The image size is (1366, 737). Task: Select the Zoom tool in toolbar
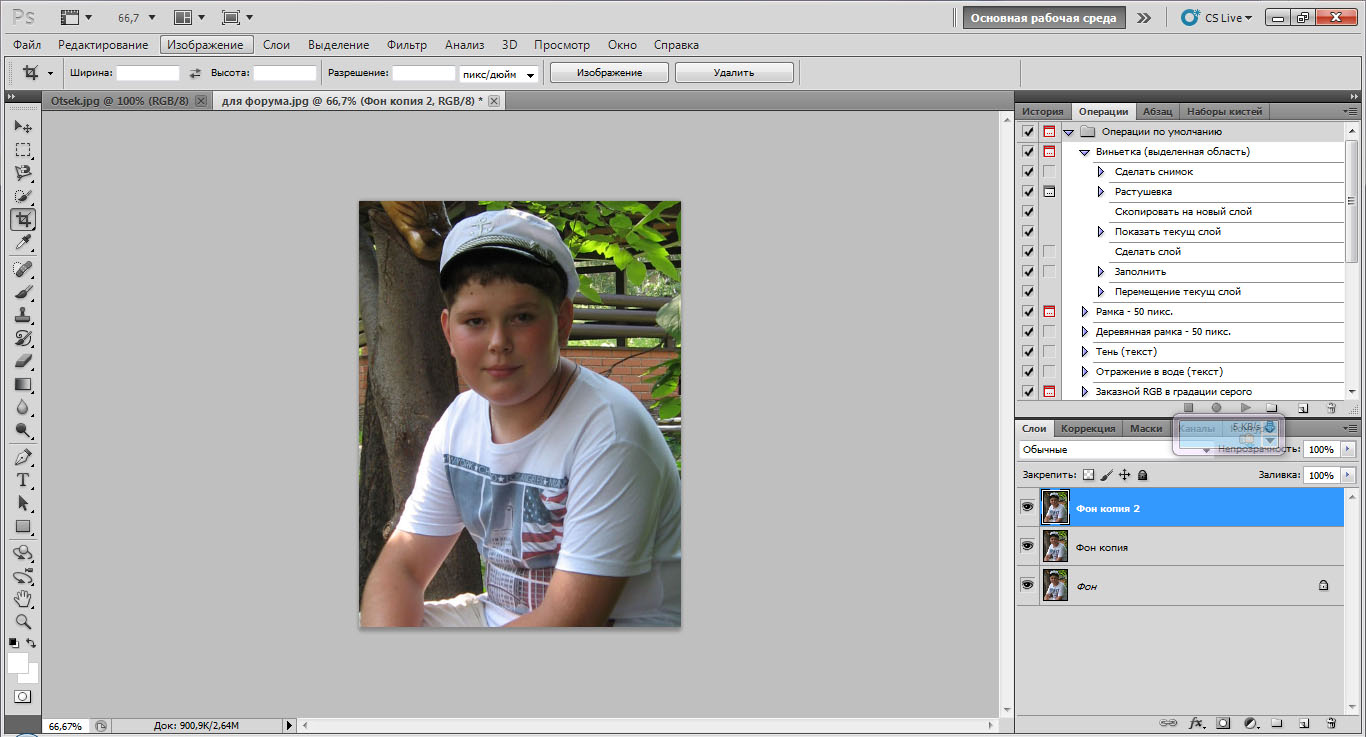tap(23, 621)
